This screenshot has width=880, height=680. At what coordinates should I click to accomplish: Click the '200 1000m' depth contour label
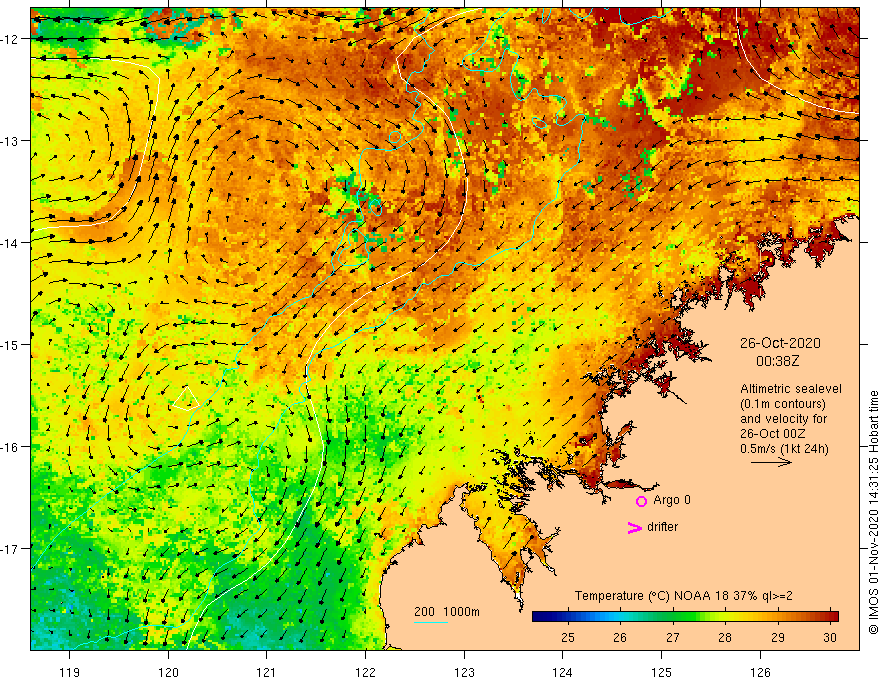point(447,612)
